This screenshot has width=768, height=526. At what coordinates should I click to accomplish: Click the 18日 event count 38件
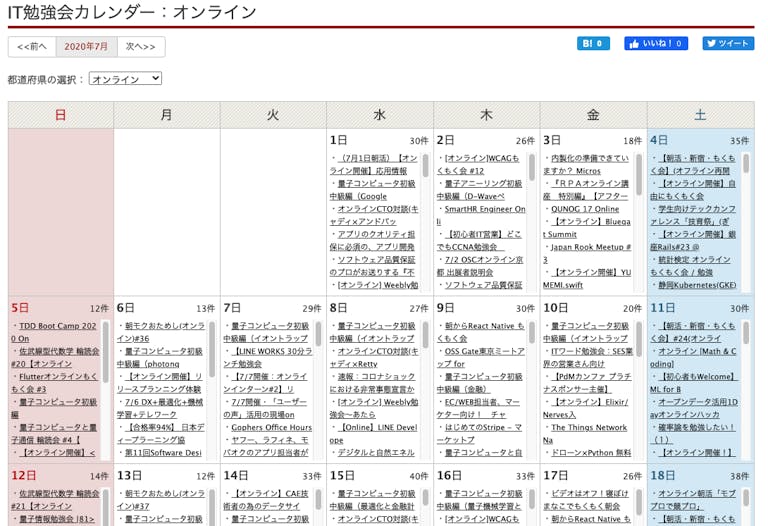tap(740, 476)
